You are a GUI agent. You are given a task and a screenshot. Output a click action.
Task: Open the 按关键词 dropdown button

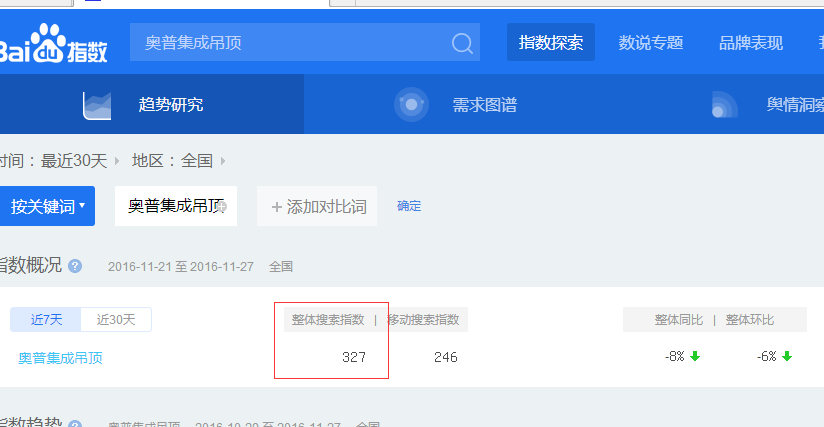tap(47, 206)
